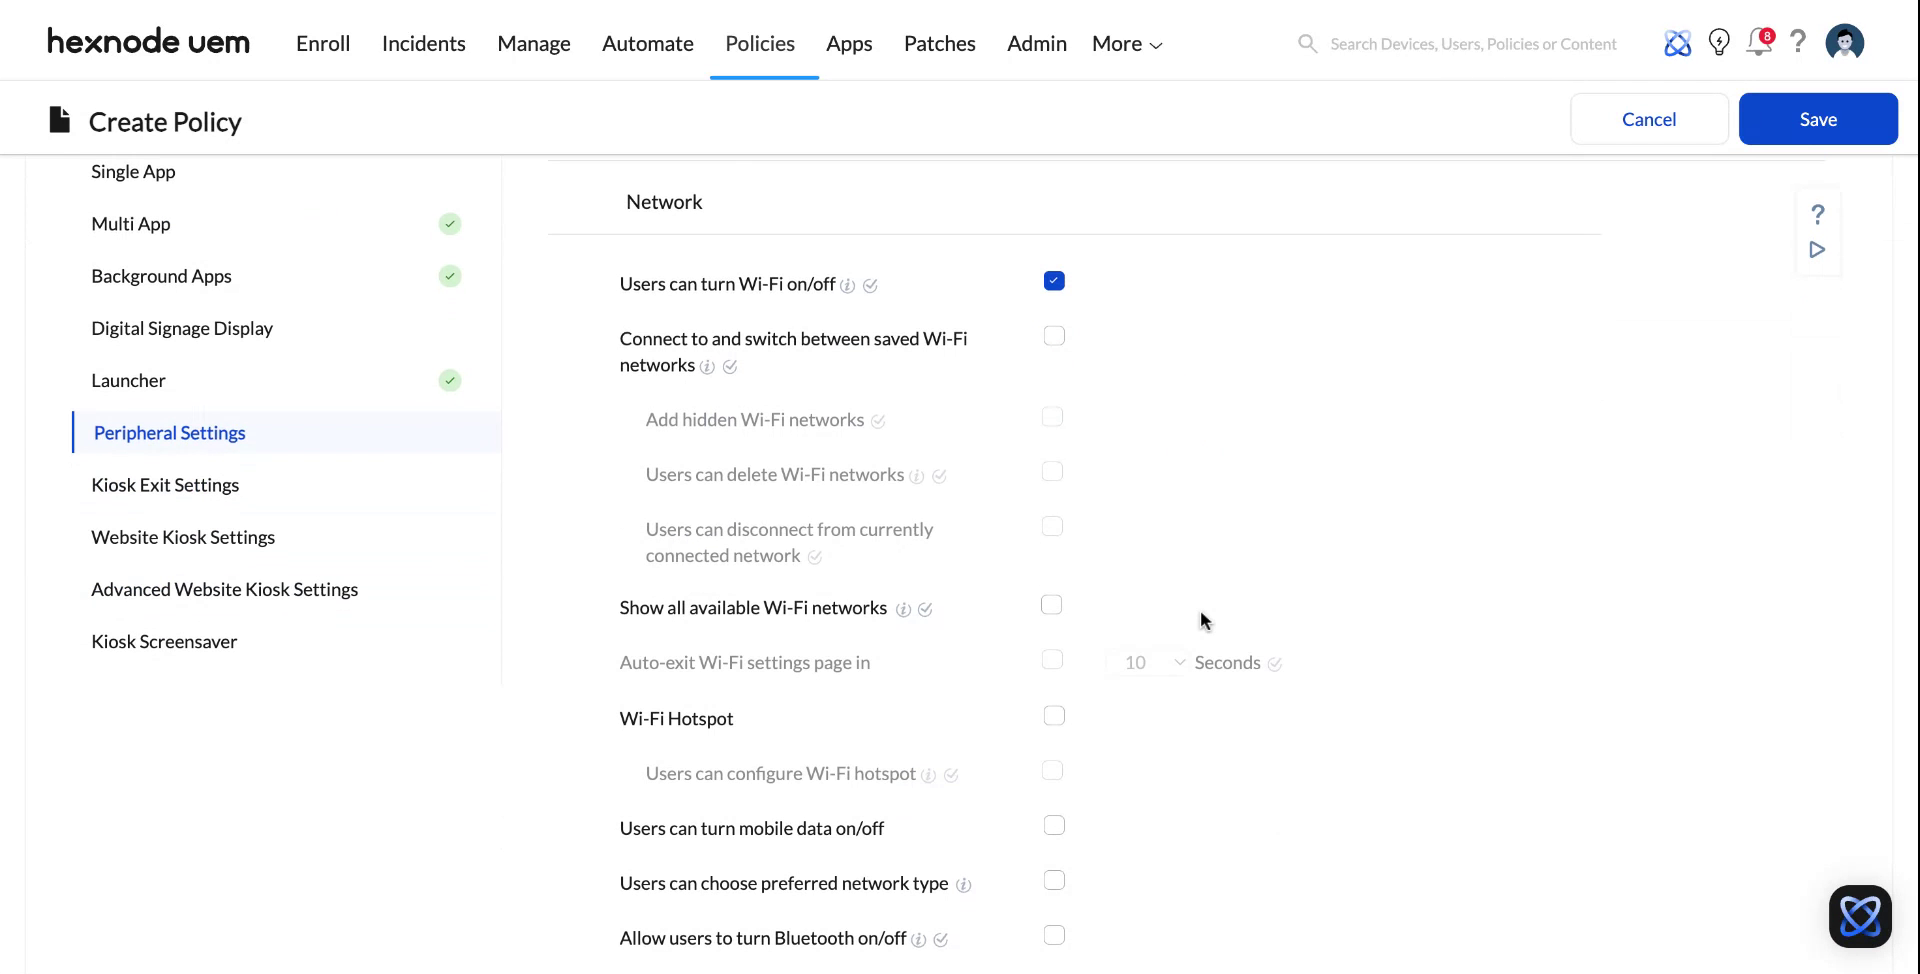Viewport: 1920px width, 974px height.
Task: Click the Save button
Action: point(1817,119)
